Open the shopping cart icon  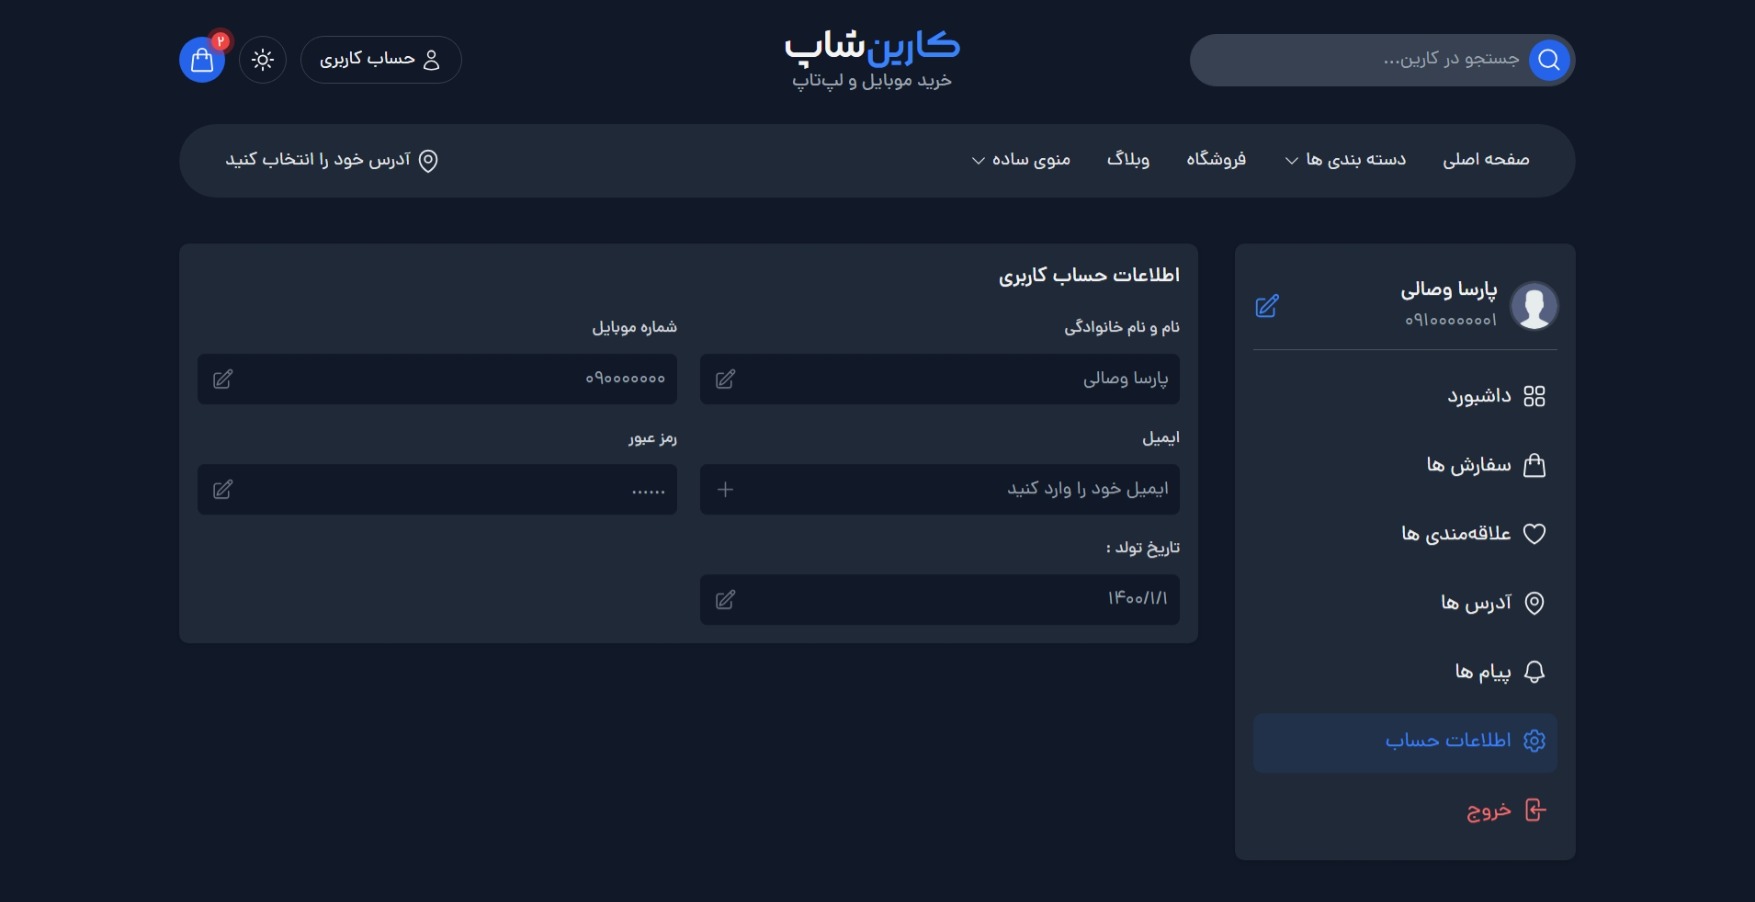pyautogui.click(x=202, y=60)
